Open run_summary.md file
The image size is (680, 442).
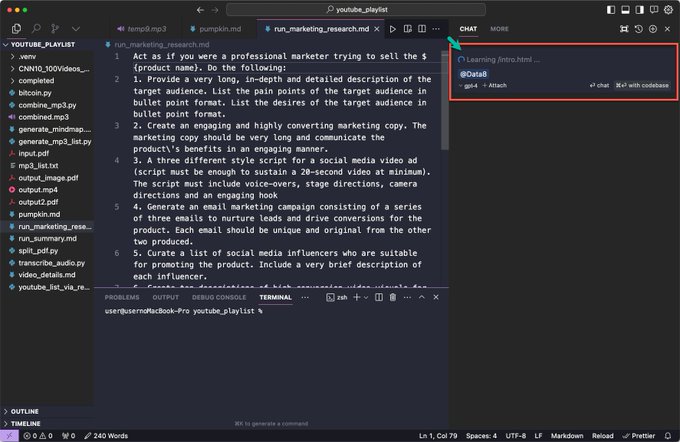47,239
